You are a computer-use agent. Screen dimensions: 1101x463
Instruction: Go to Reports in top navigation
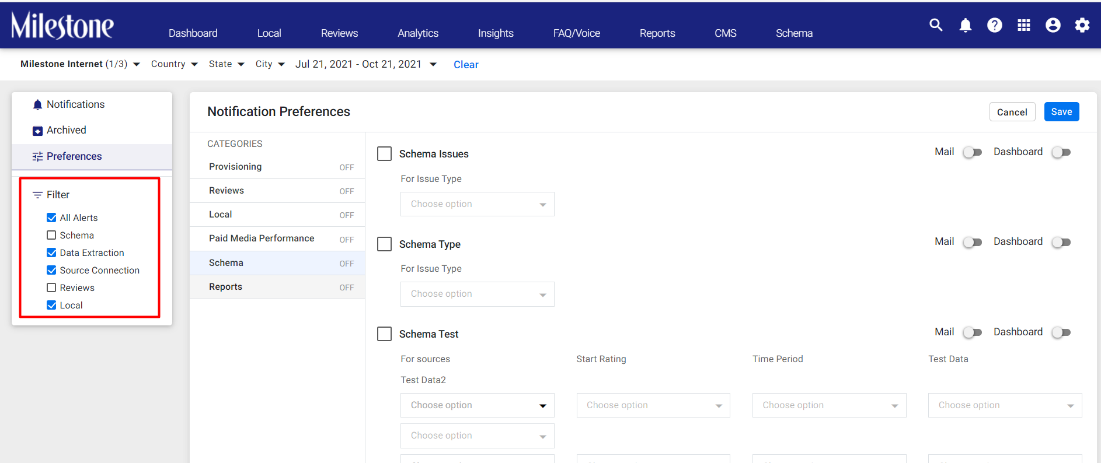point(657,33)
